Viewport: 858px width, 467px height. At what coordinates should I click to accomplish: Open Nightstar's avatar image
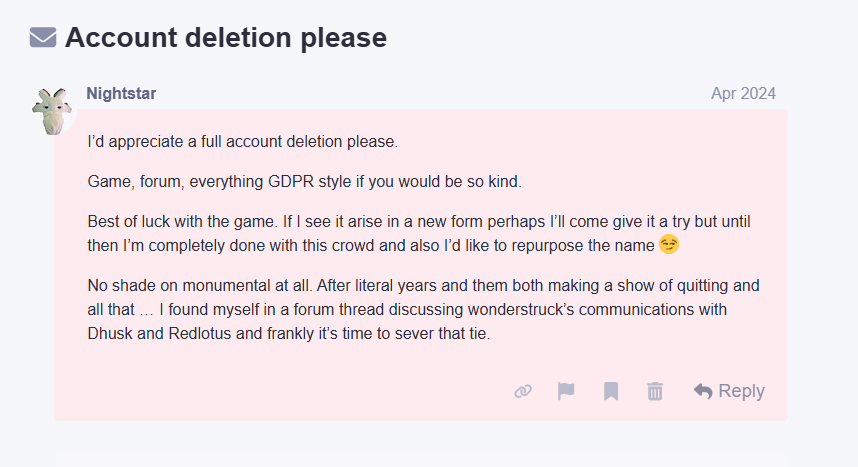55,111
